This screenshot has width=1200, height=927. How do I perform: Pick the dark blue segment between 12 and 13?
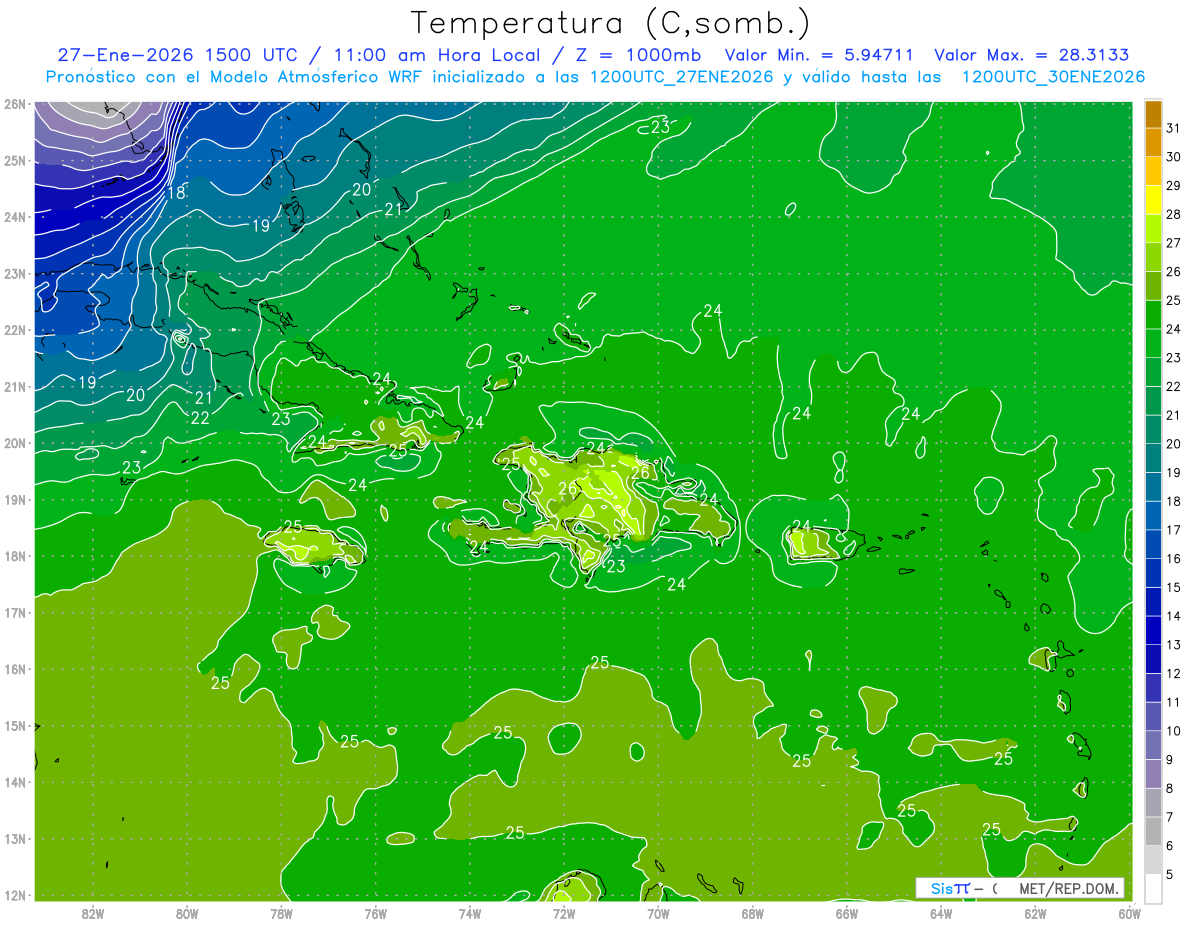click(1153, 659)
